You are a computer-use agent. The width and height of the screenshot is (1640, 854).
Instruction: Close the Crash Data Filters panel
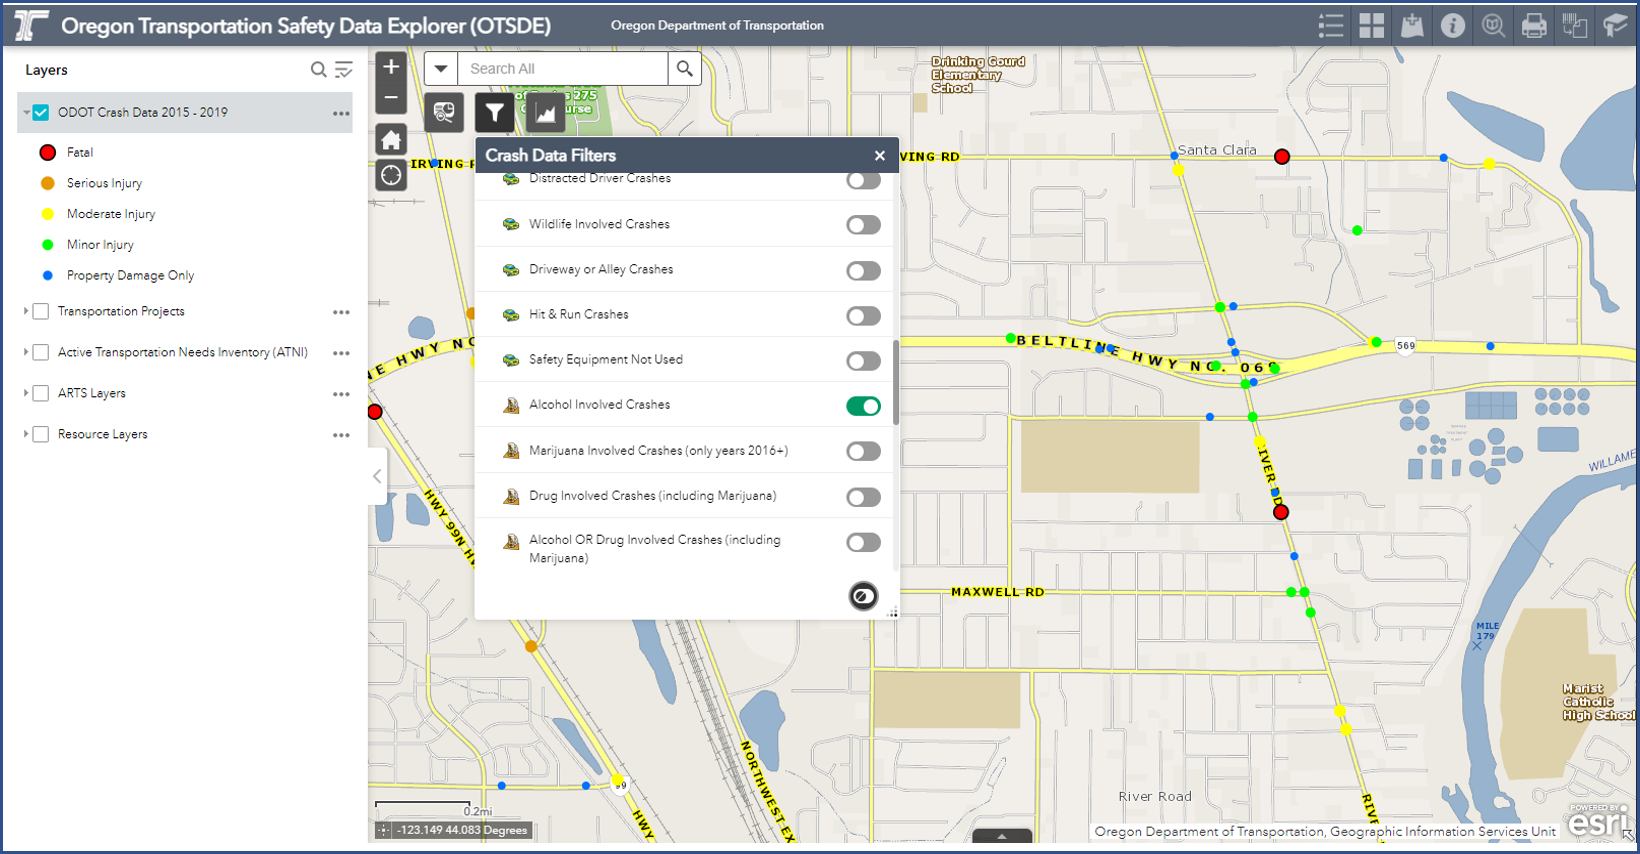point(879,155)
